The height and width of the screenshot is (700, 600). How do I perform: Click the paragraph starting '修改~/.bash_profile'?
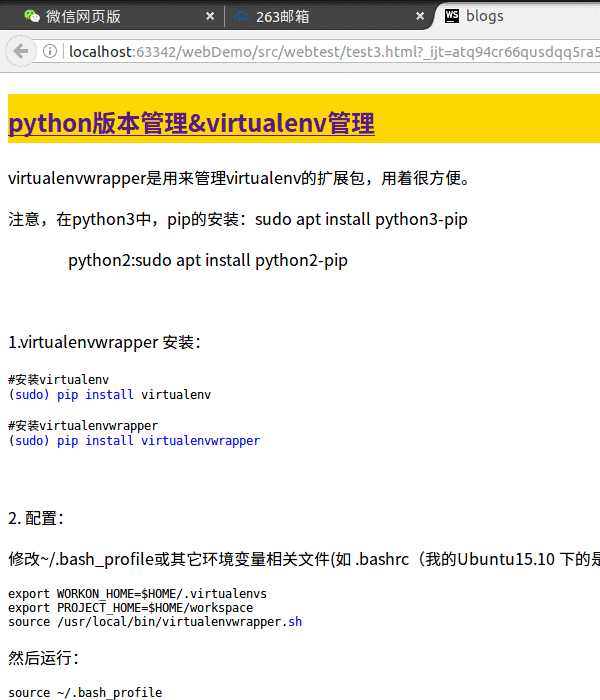304,559
